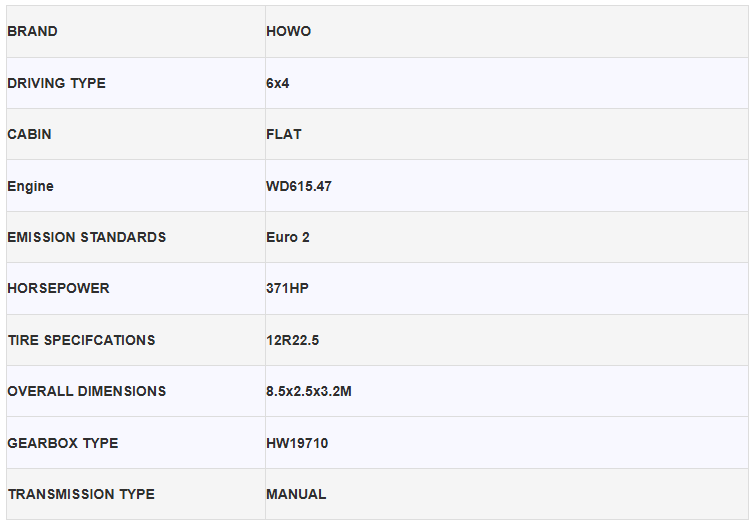Select the 371HP horsepower value

click(288, 288)
